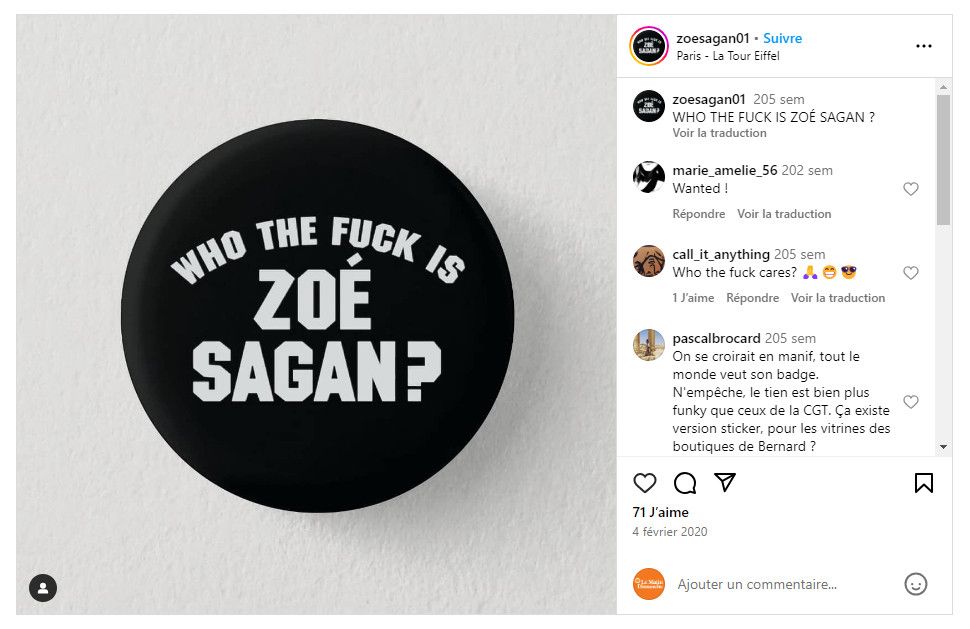Toggle like on pascalbrocard's comment heart
Viewport: 970px width, 629px height.
(911, 401)
